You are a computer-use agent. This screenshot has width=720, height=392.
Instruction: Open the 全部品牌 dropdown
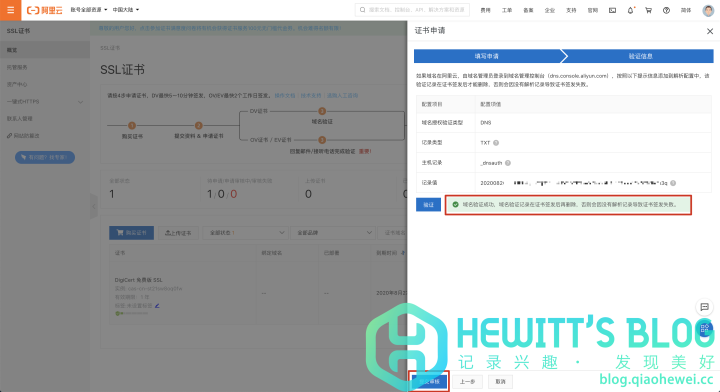332,233
